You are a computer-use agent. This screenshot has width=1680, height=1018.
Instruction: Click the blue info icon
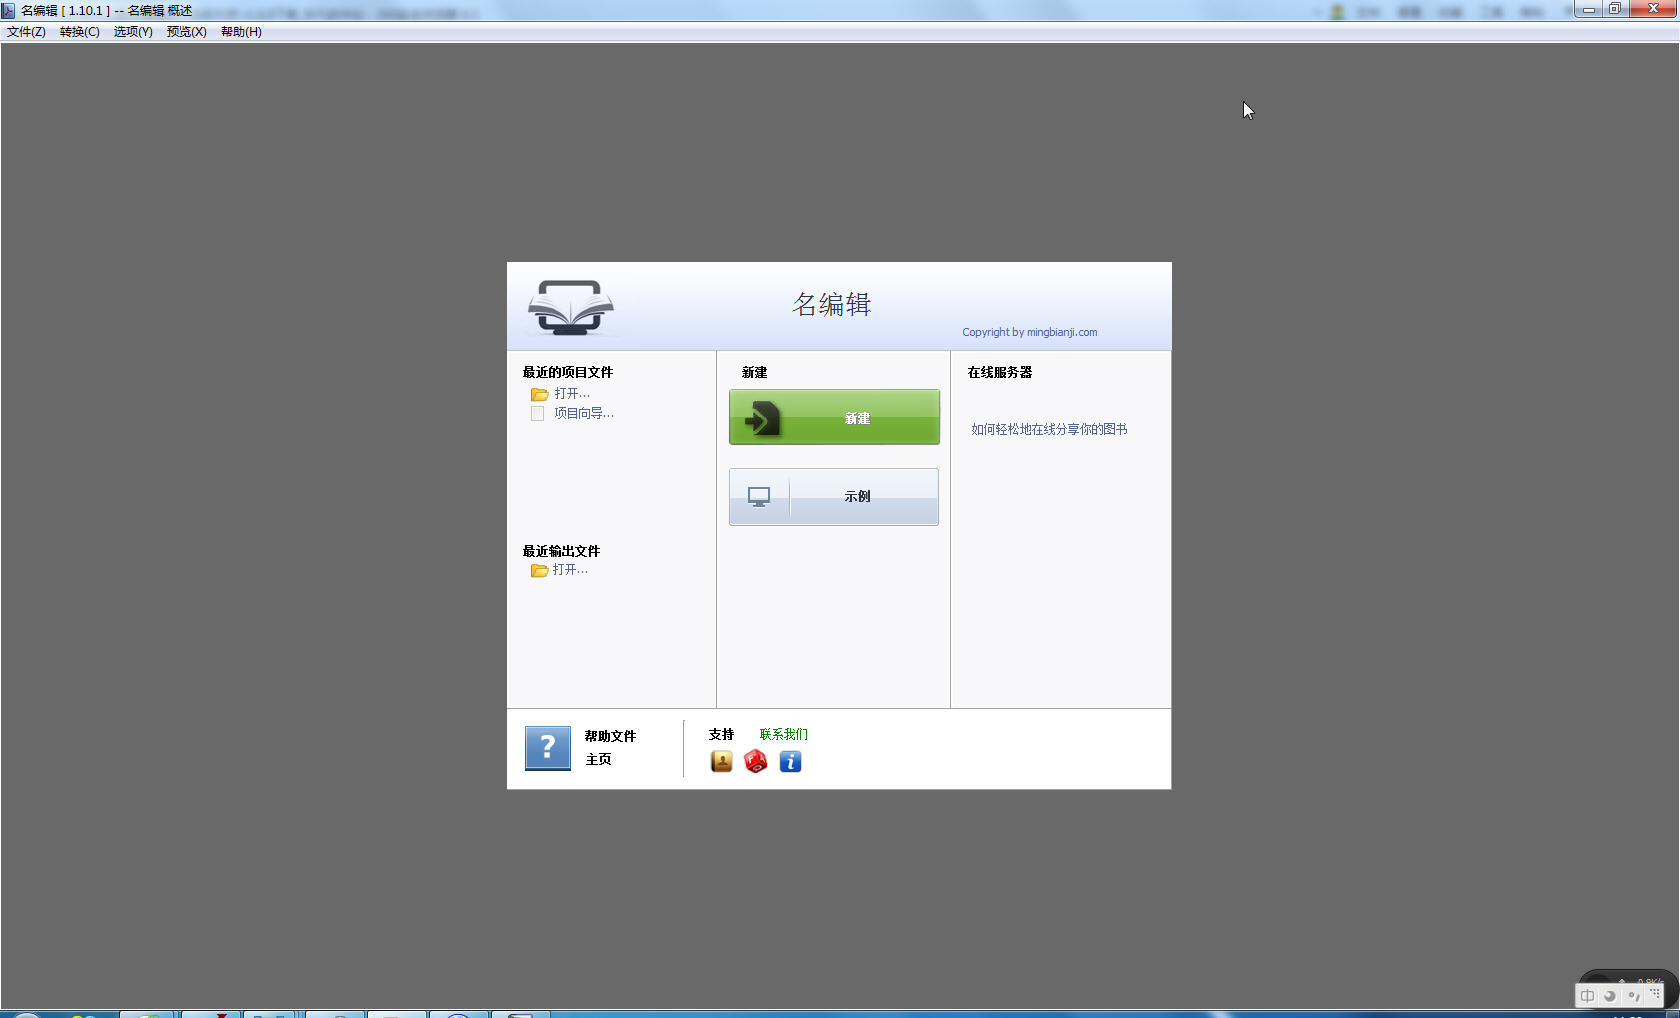pos(790,762)
